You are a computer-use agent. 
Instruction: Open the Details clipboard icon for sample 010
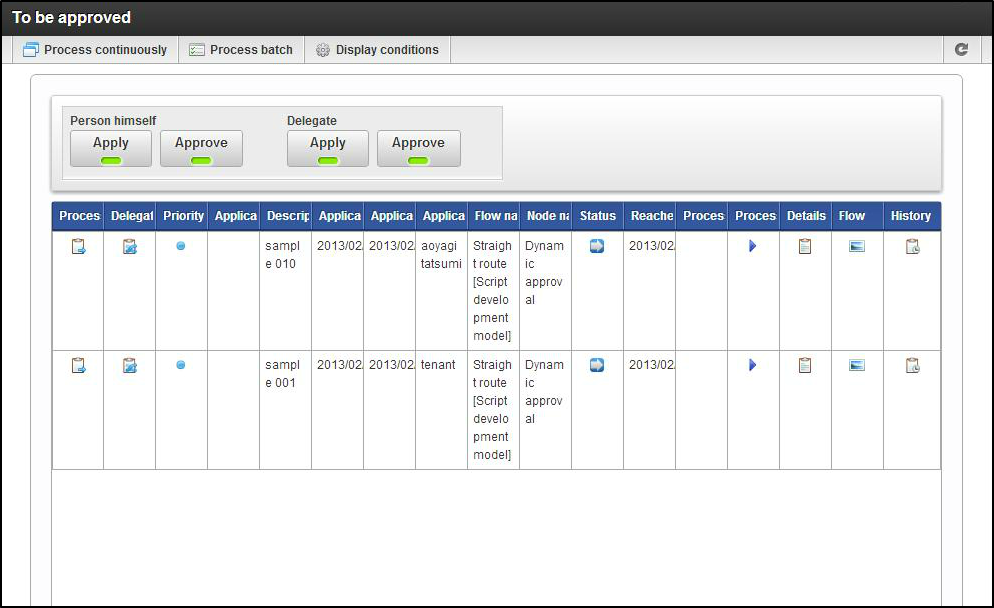point(806,246)
